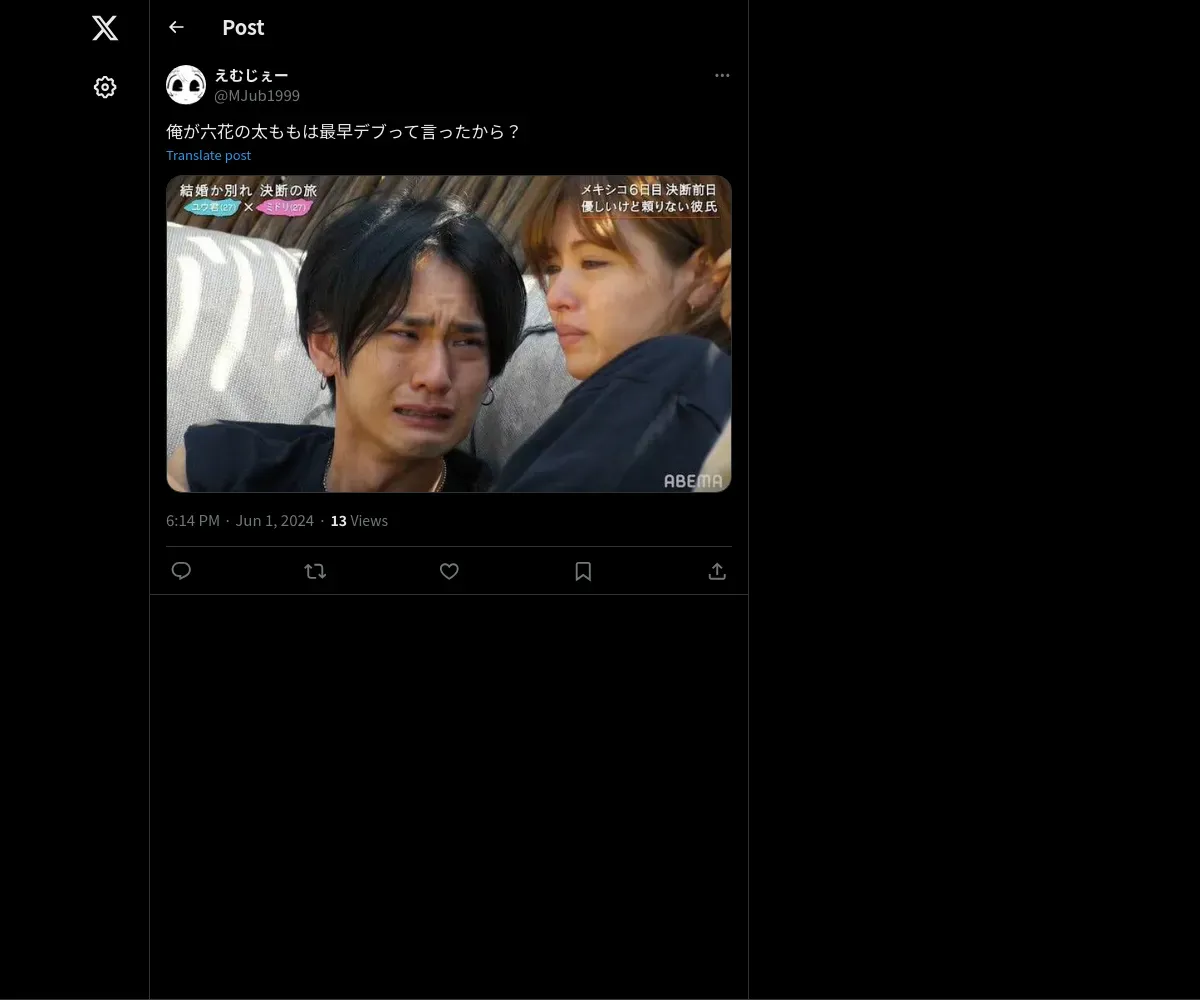Open the @MJub1999 handle link
The image size is (1200, 1000).
click(257, 96)
